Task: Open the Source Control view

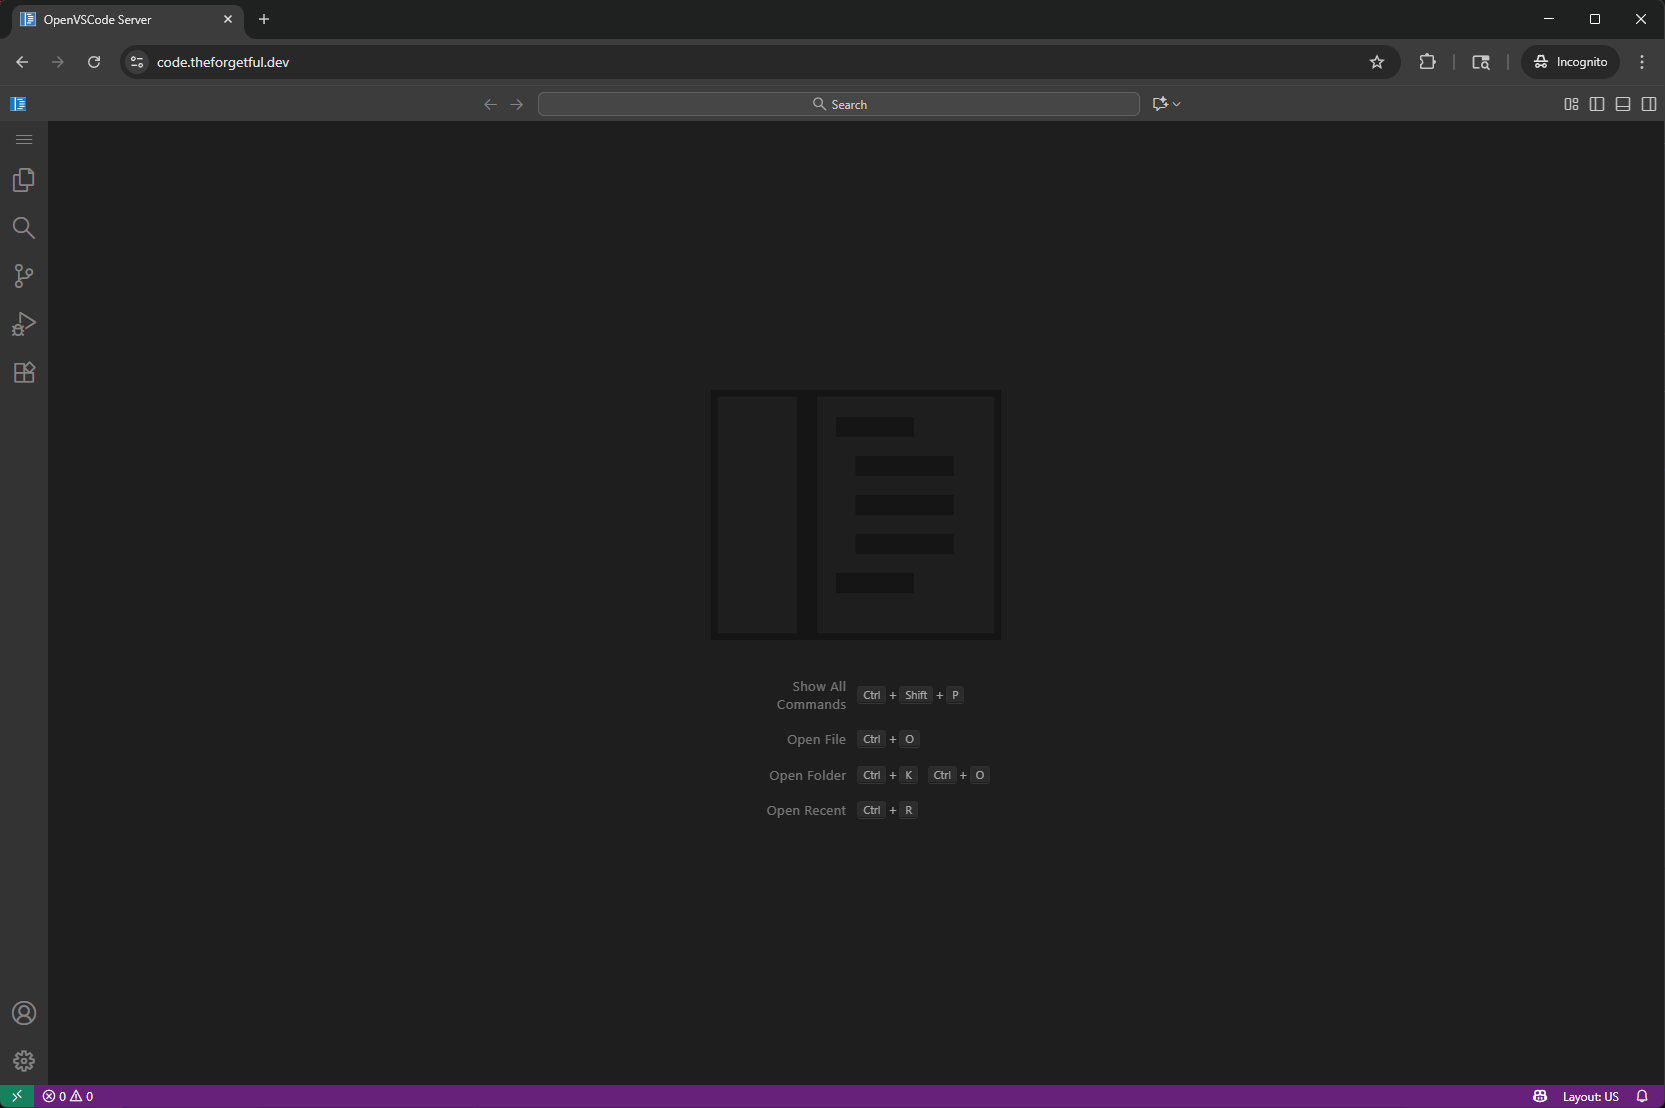Action: [24, 276]
